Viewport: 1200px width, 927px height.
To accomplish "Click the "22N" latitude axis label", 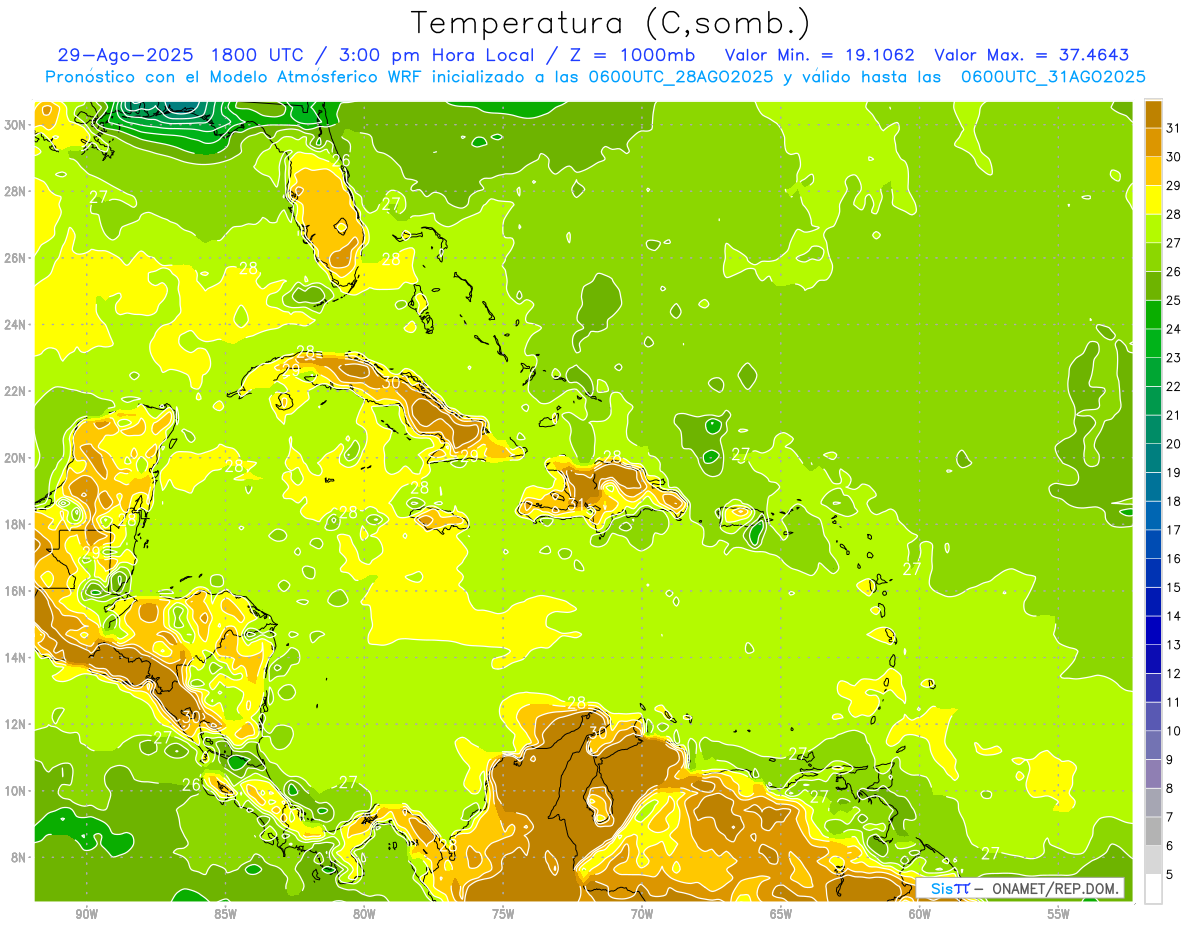I will [16, 391].
